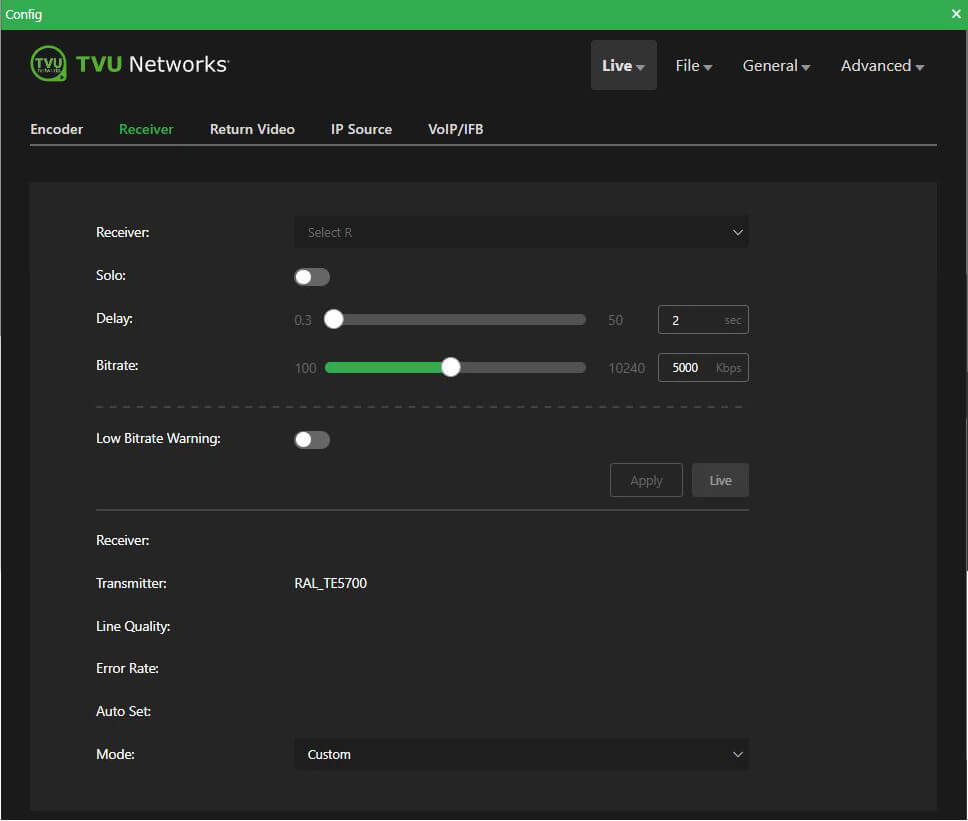Close the Config window
Image resolution: width=968 pixels, height=821 pixels.
click(956, 14)
